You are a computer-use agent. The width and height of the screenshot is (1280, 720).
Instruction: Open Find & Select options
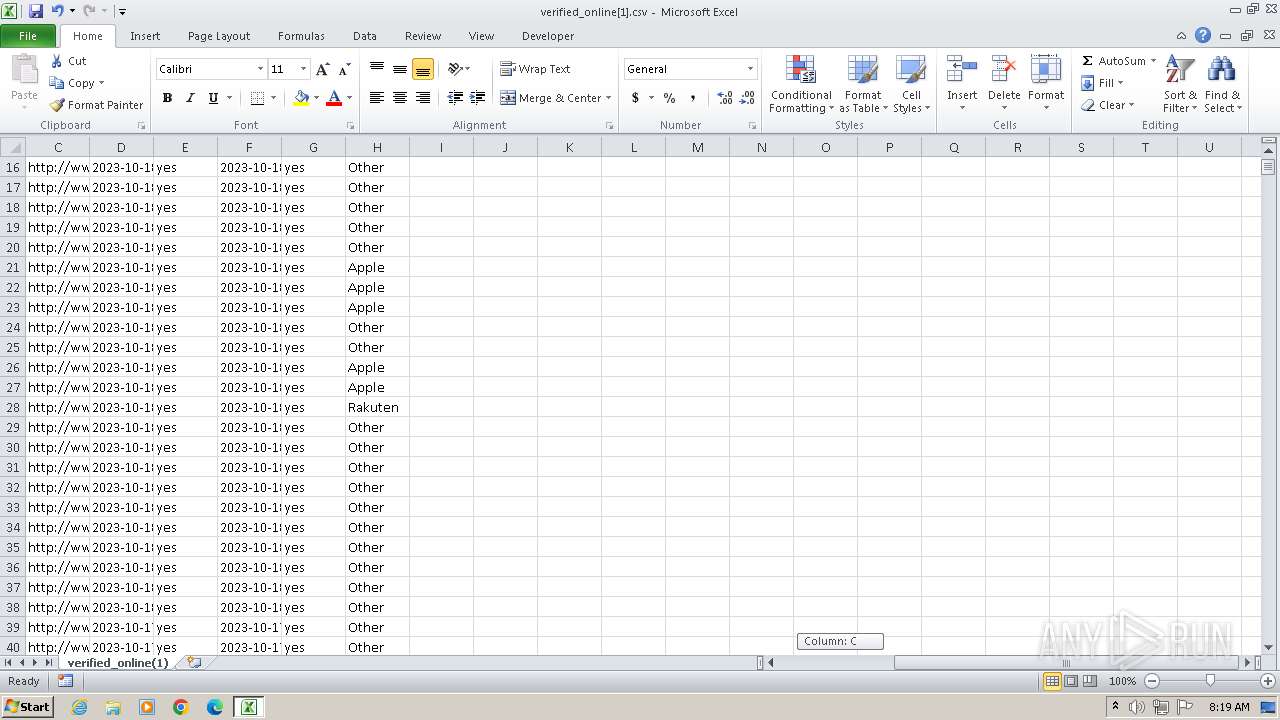(1222, 85)
